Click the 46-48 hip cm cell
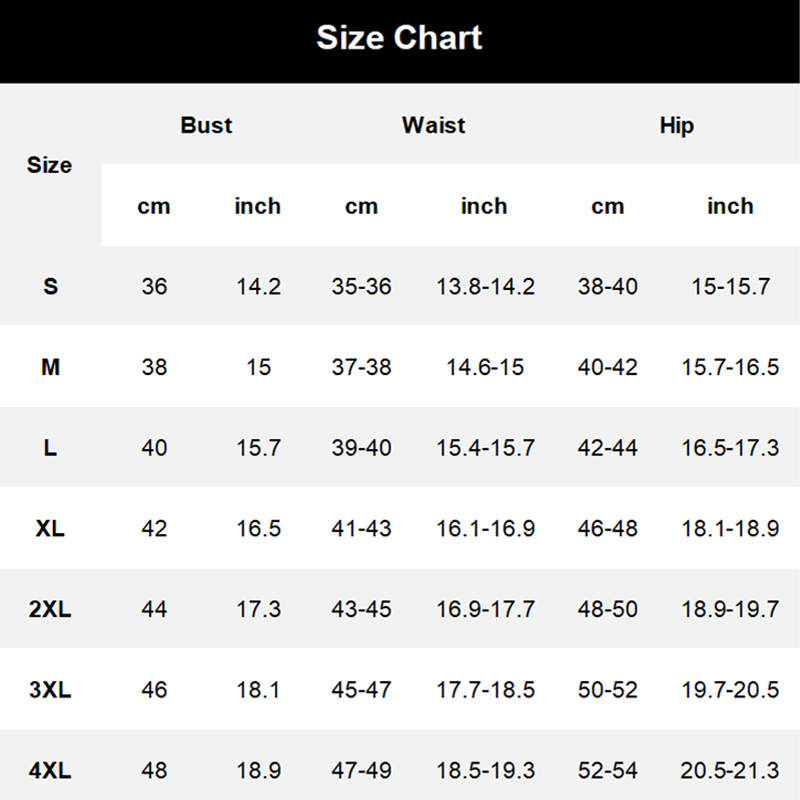The image size is (800, 800). [607, 529]
